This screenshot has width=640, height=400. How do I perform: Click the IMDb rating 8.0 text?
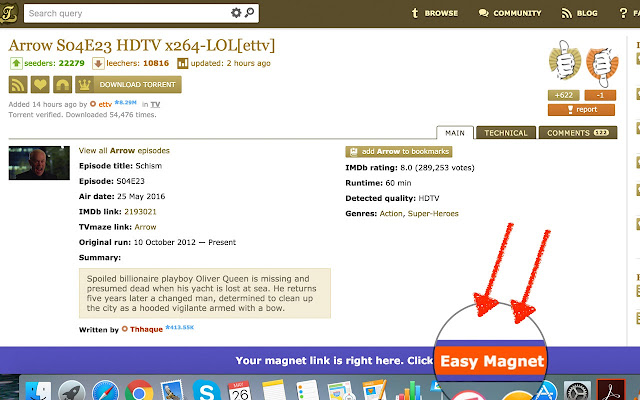tap(410, 168)
